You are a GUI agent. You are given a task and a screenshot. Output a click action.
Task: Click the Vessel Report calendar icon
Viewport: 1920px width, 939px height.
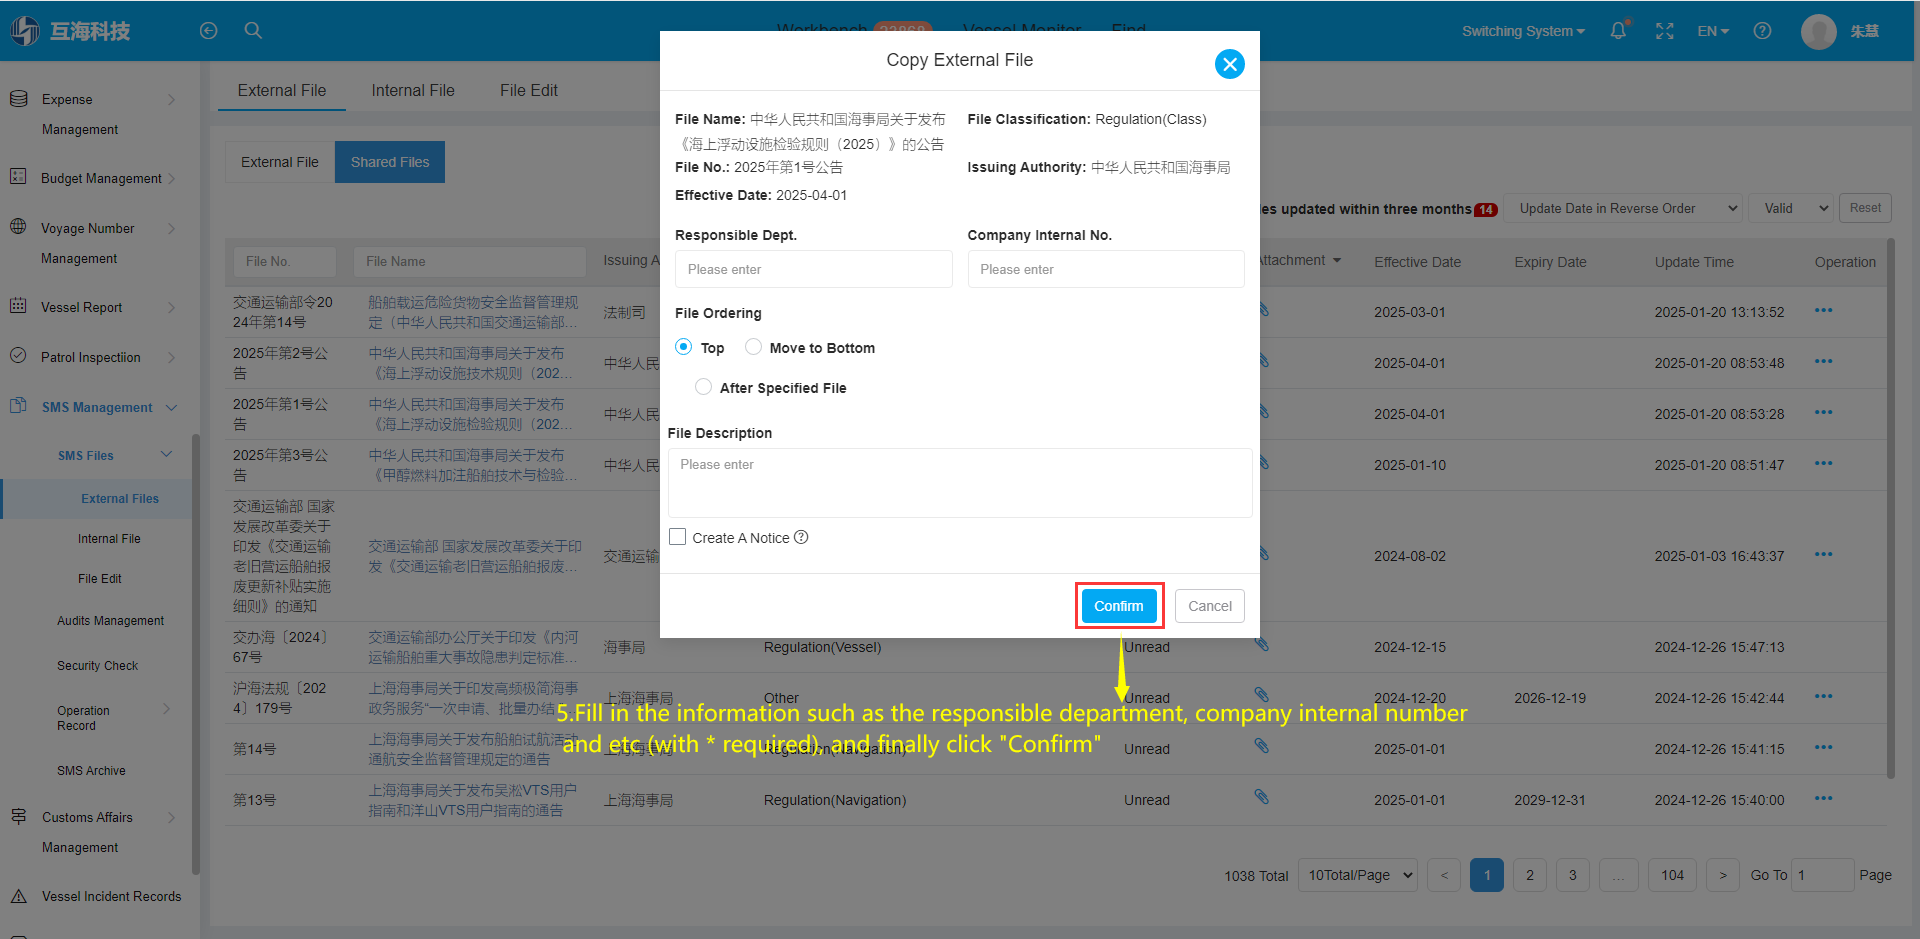pos(18,306)
